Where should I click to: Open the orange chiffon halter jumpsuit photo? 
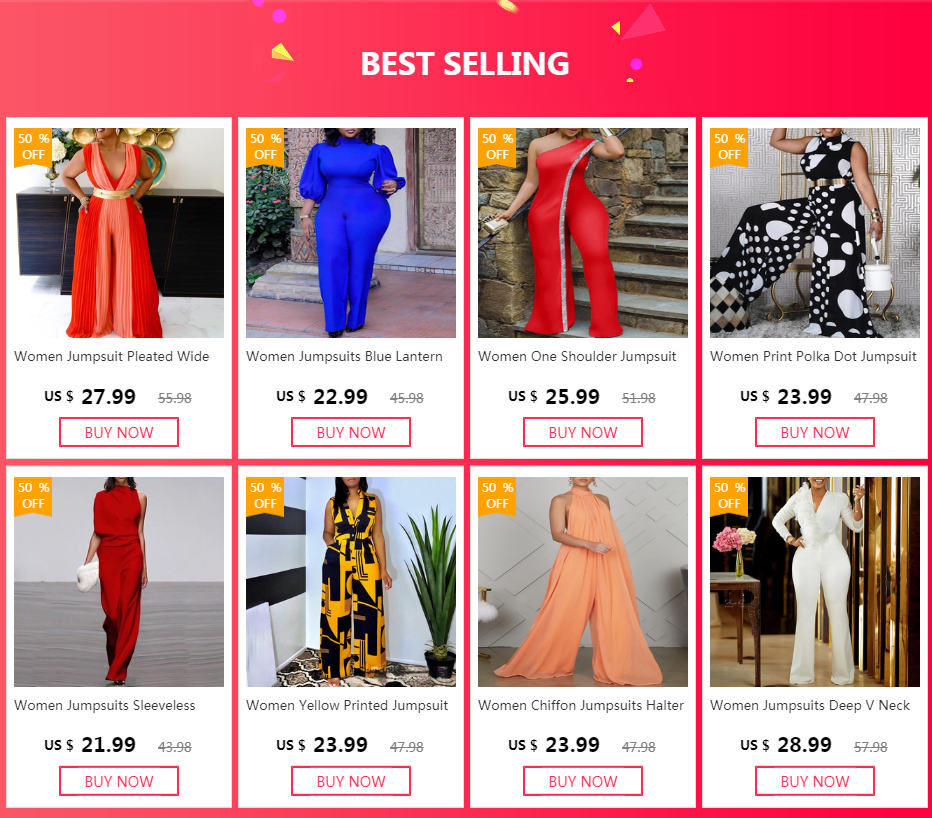[x=583, y=582]
